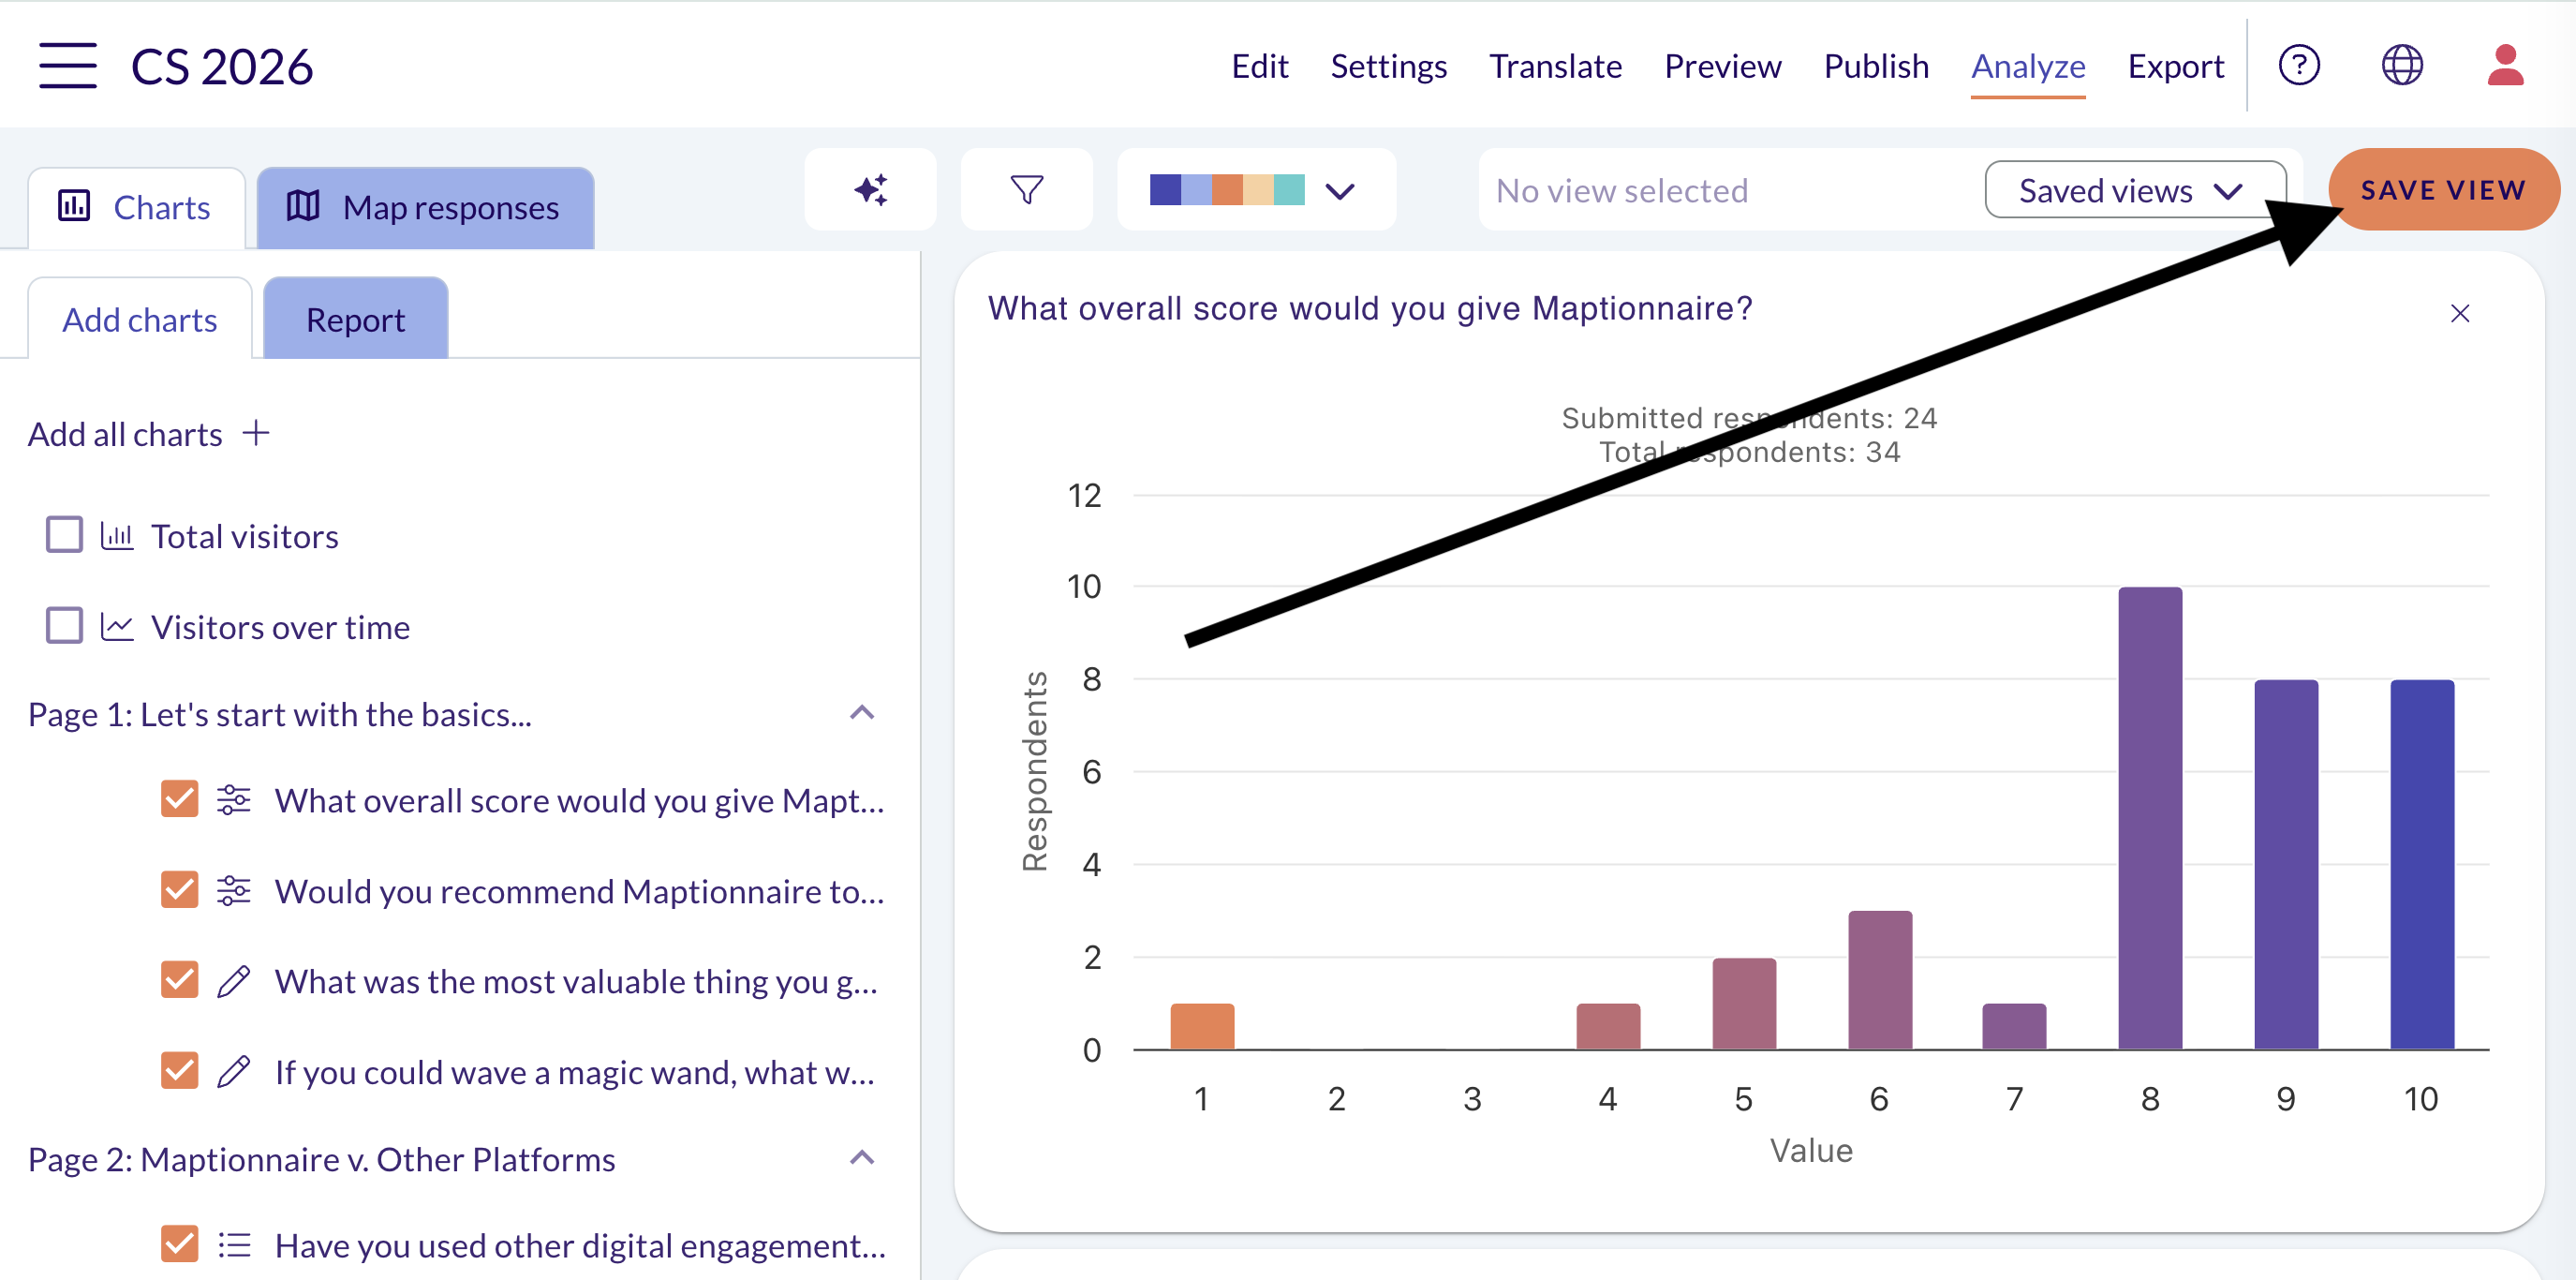Uncheck 'Have you used other digital engagement' chart
This screenshot has height=1280, width=2576.
click(180, 1244)
